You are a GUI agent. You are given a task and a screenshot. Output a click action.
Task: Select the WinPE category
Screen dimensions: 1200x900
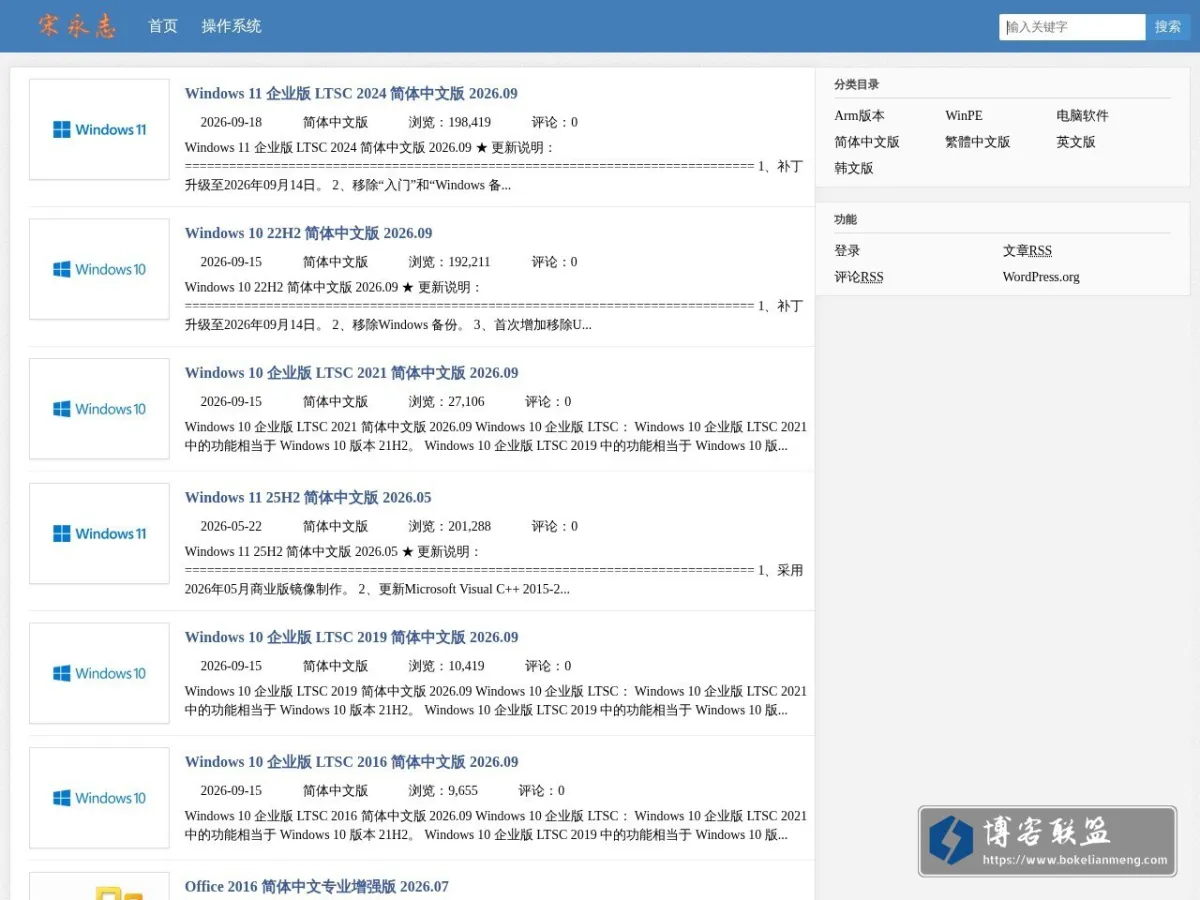pos(964,116)
